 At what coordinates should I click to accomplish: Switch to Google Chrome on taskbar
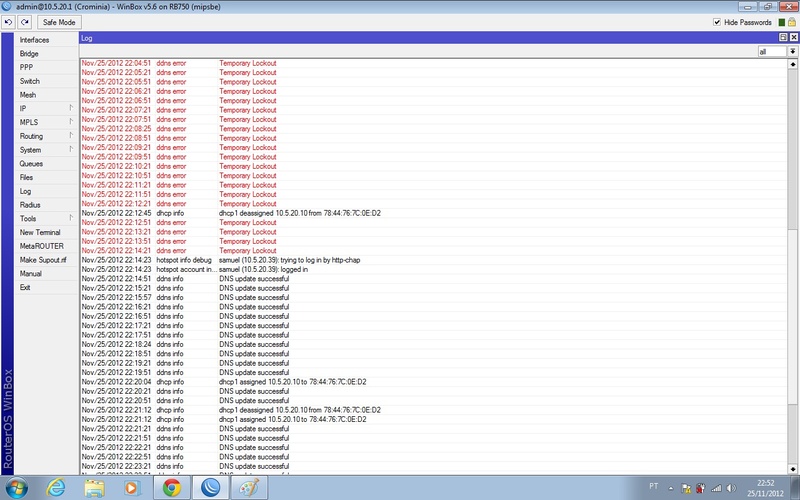172,488
